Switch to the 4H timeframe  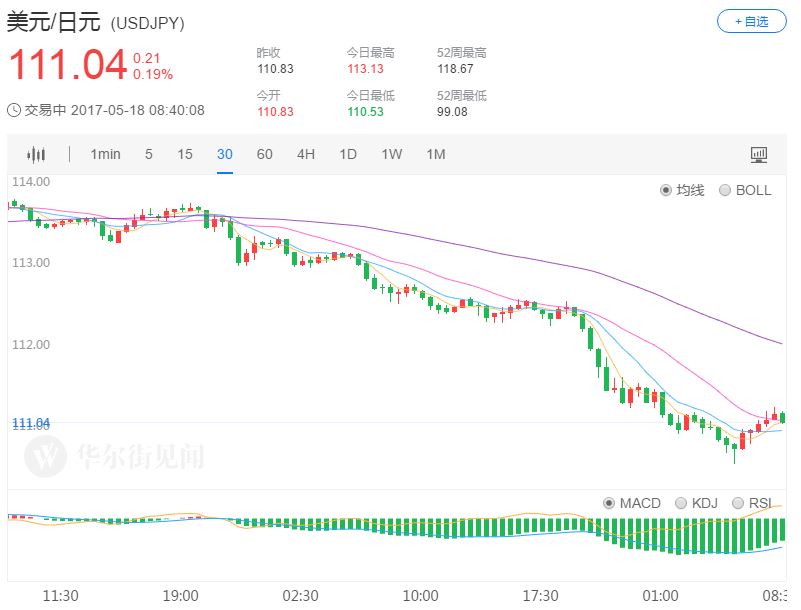click(x=306, y=154)
